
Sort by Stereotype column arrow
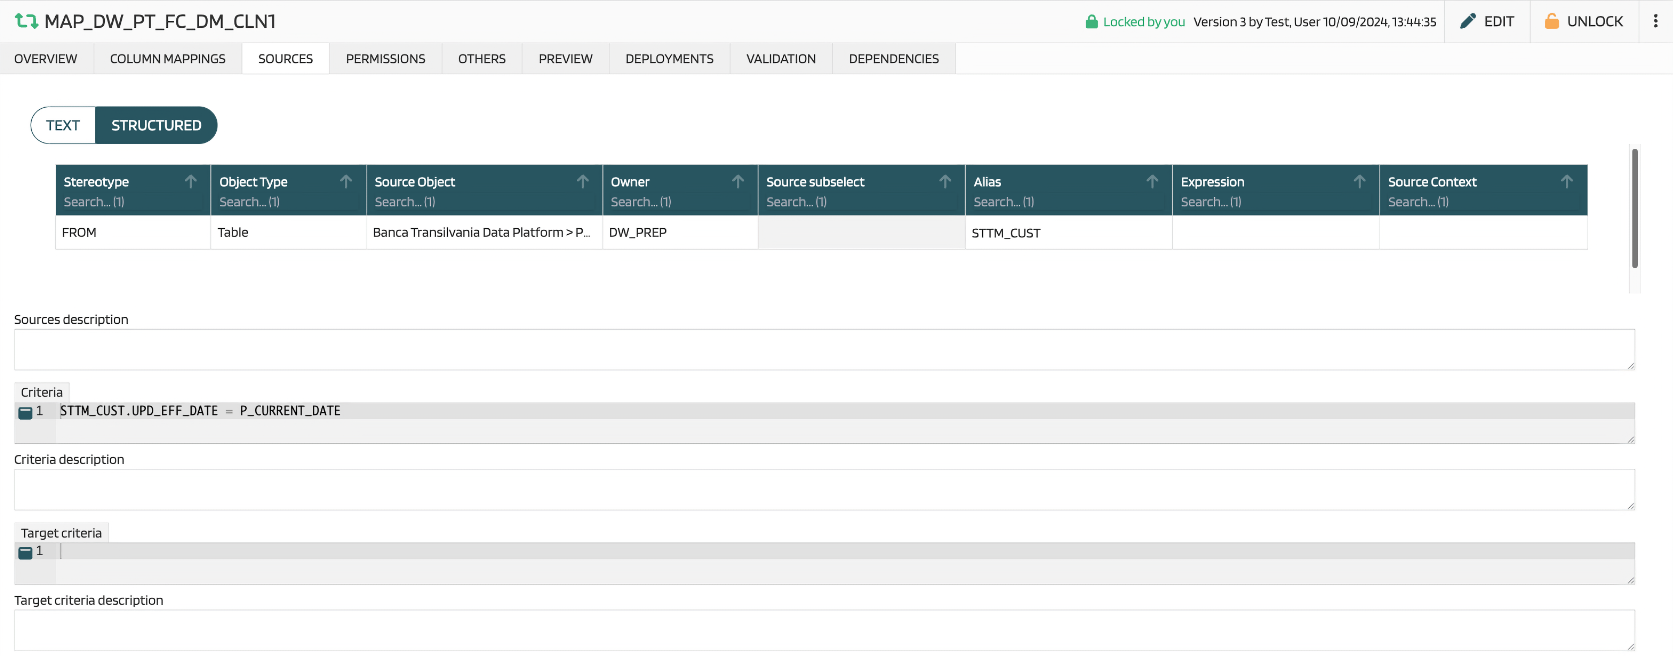191,182
